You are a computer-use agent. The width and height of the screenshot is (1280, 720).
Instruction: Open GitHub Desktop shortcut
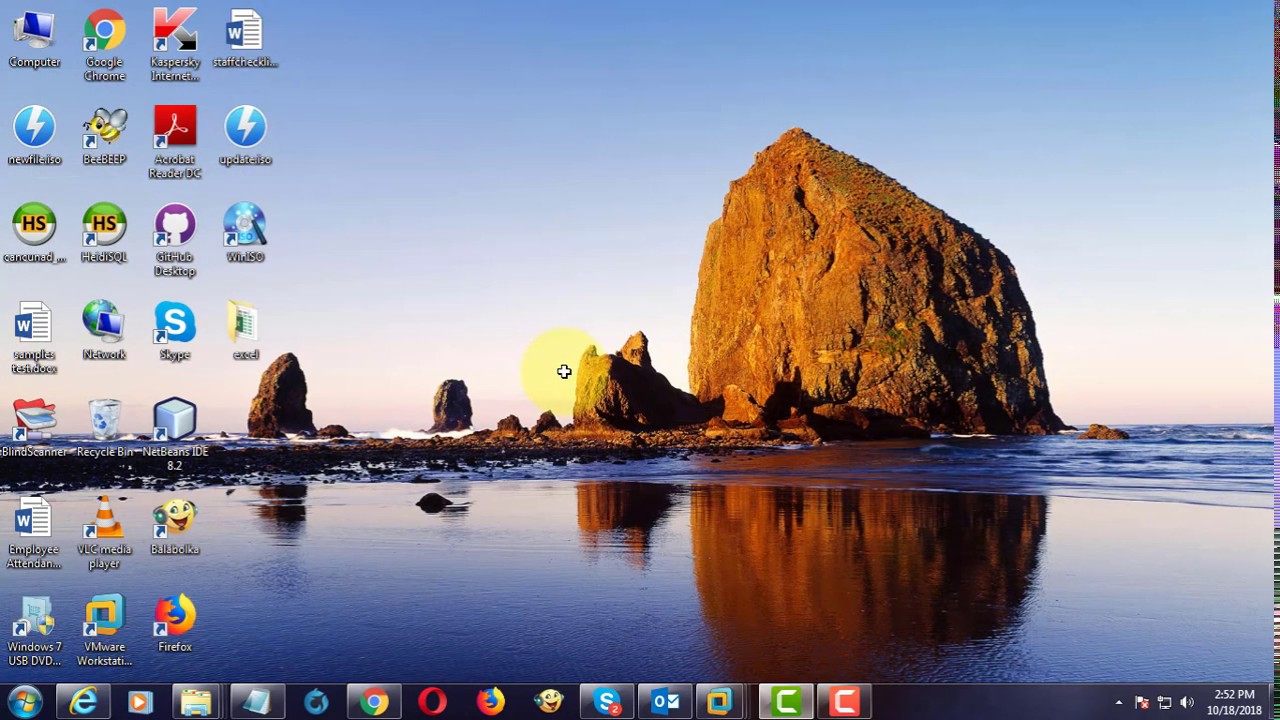point(175,240)
